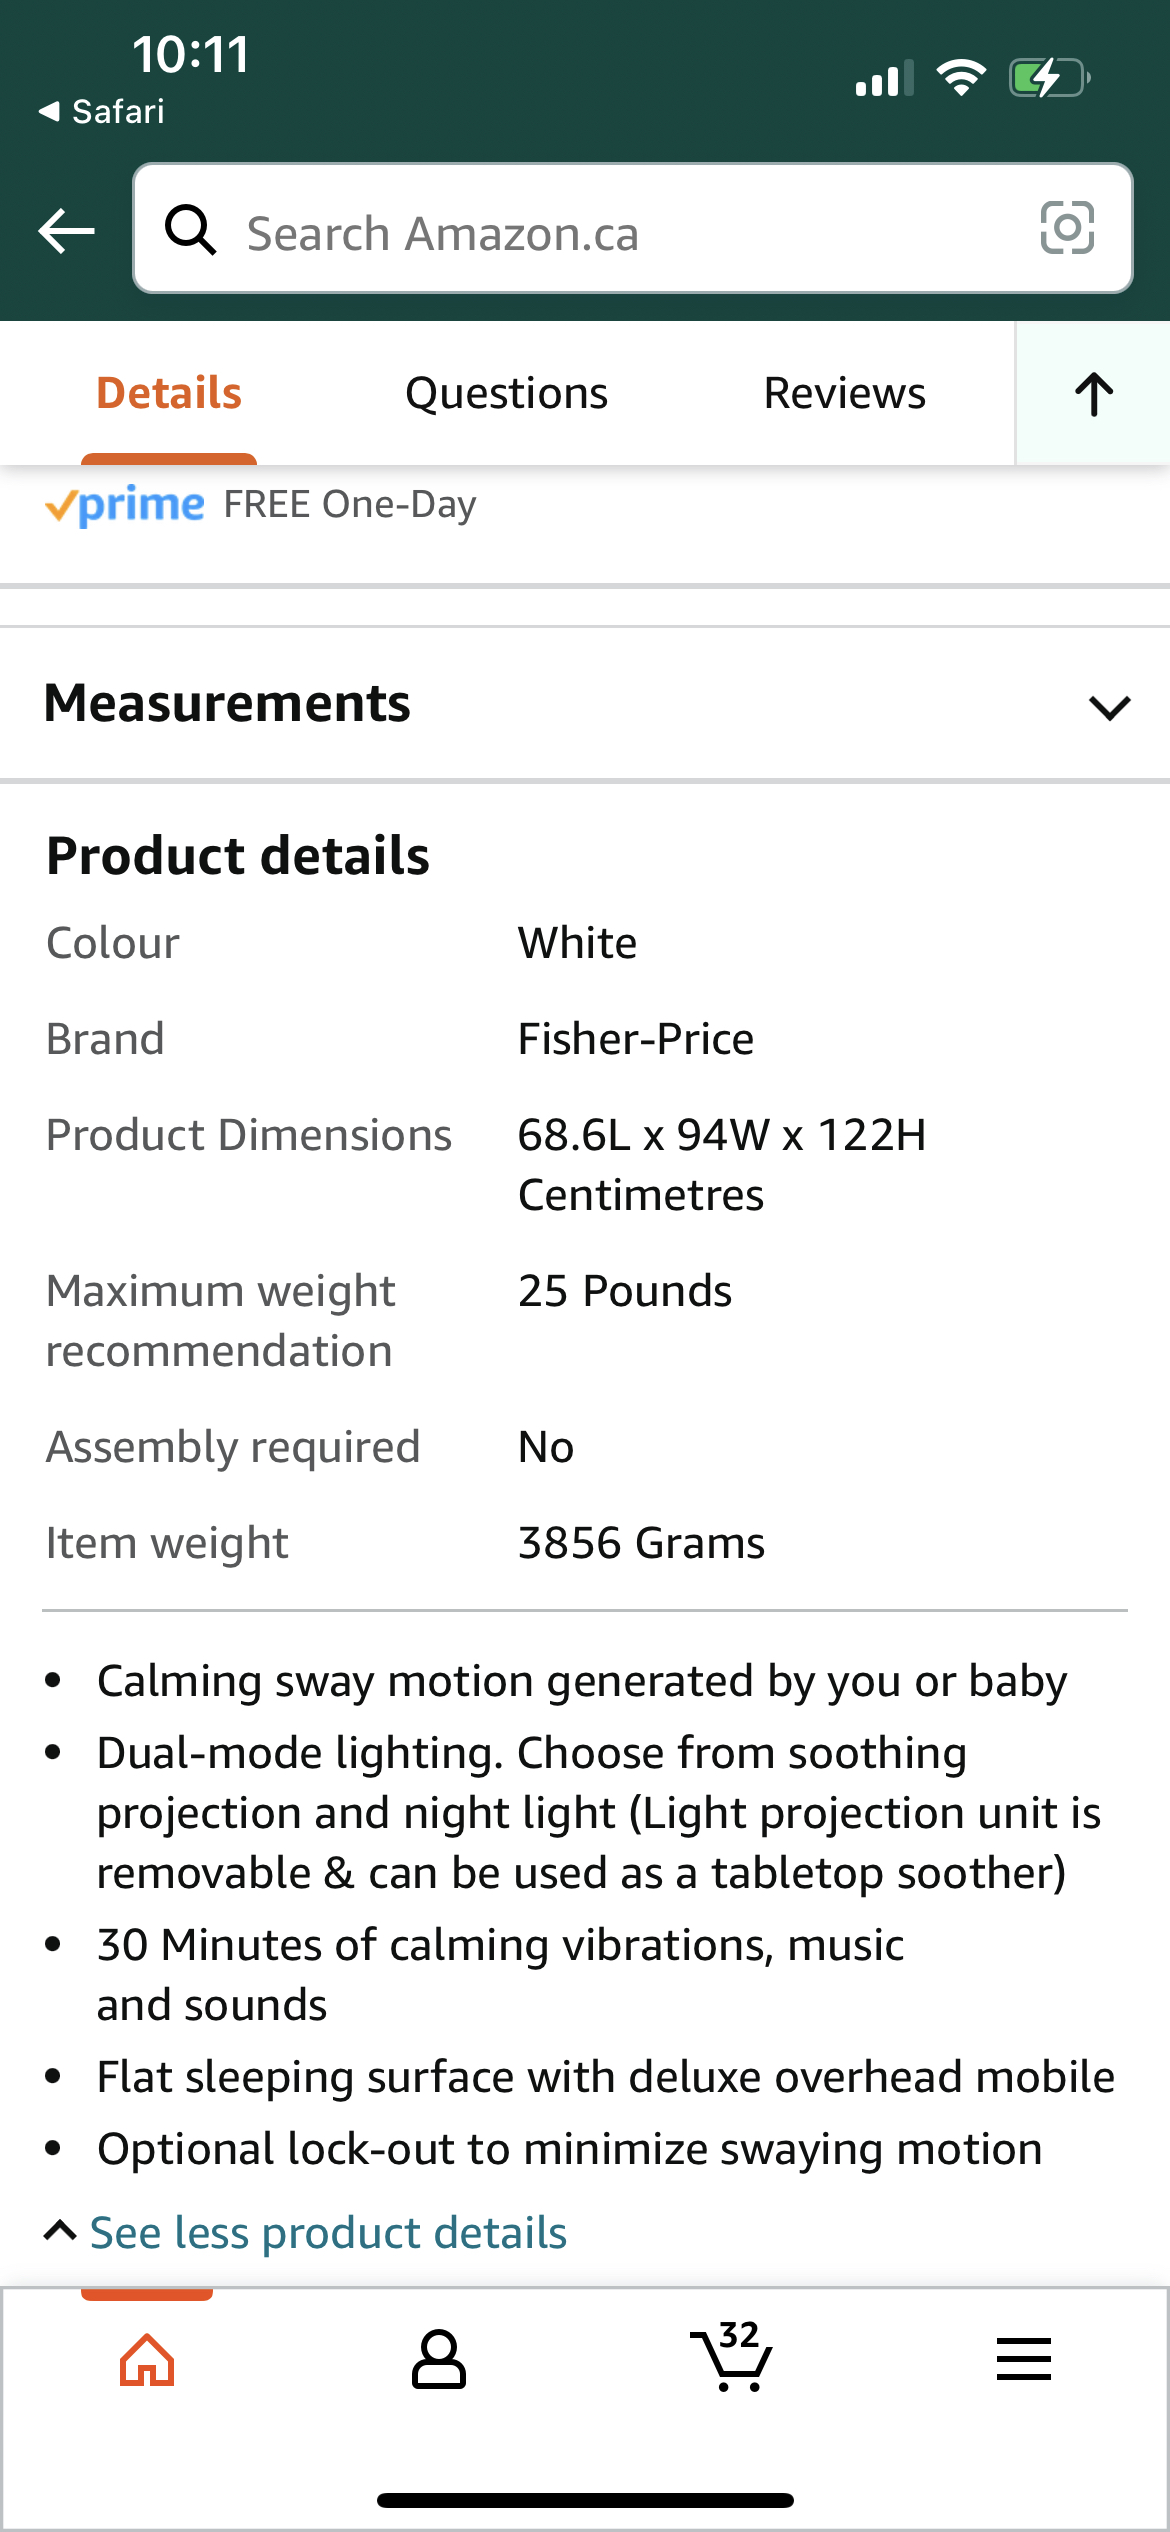Select the Details tab

point(169,394)
